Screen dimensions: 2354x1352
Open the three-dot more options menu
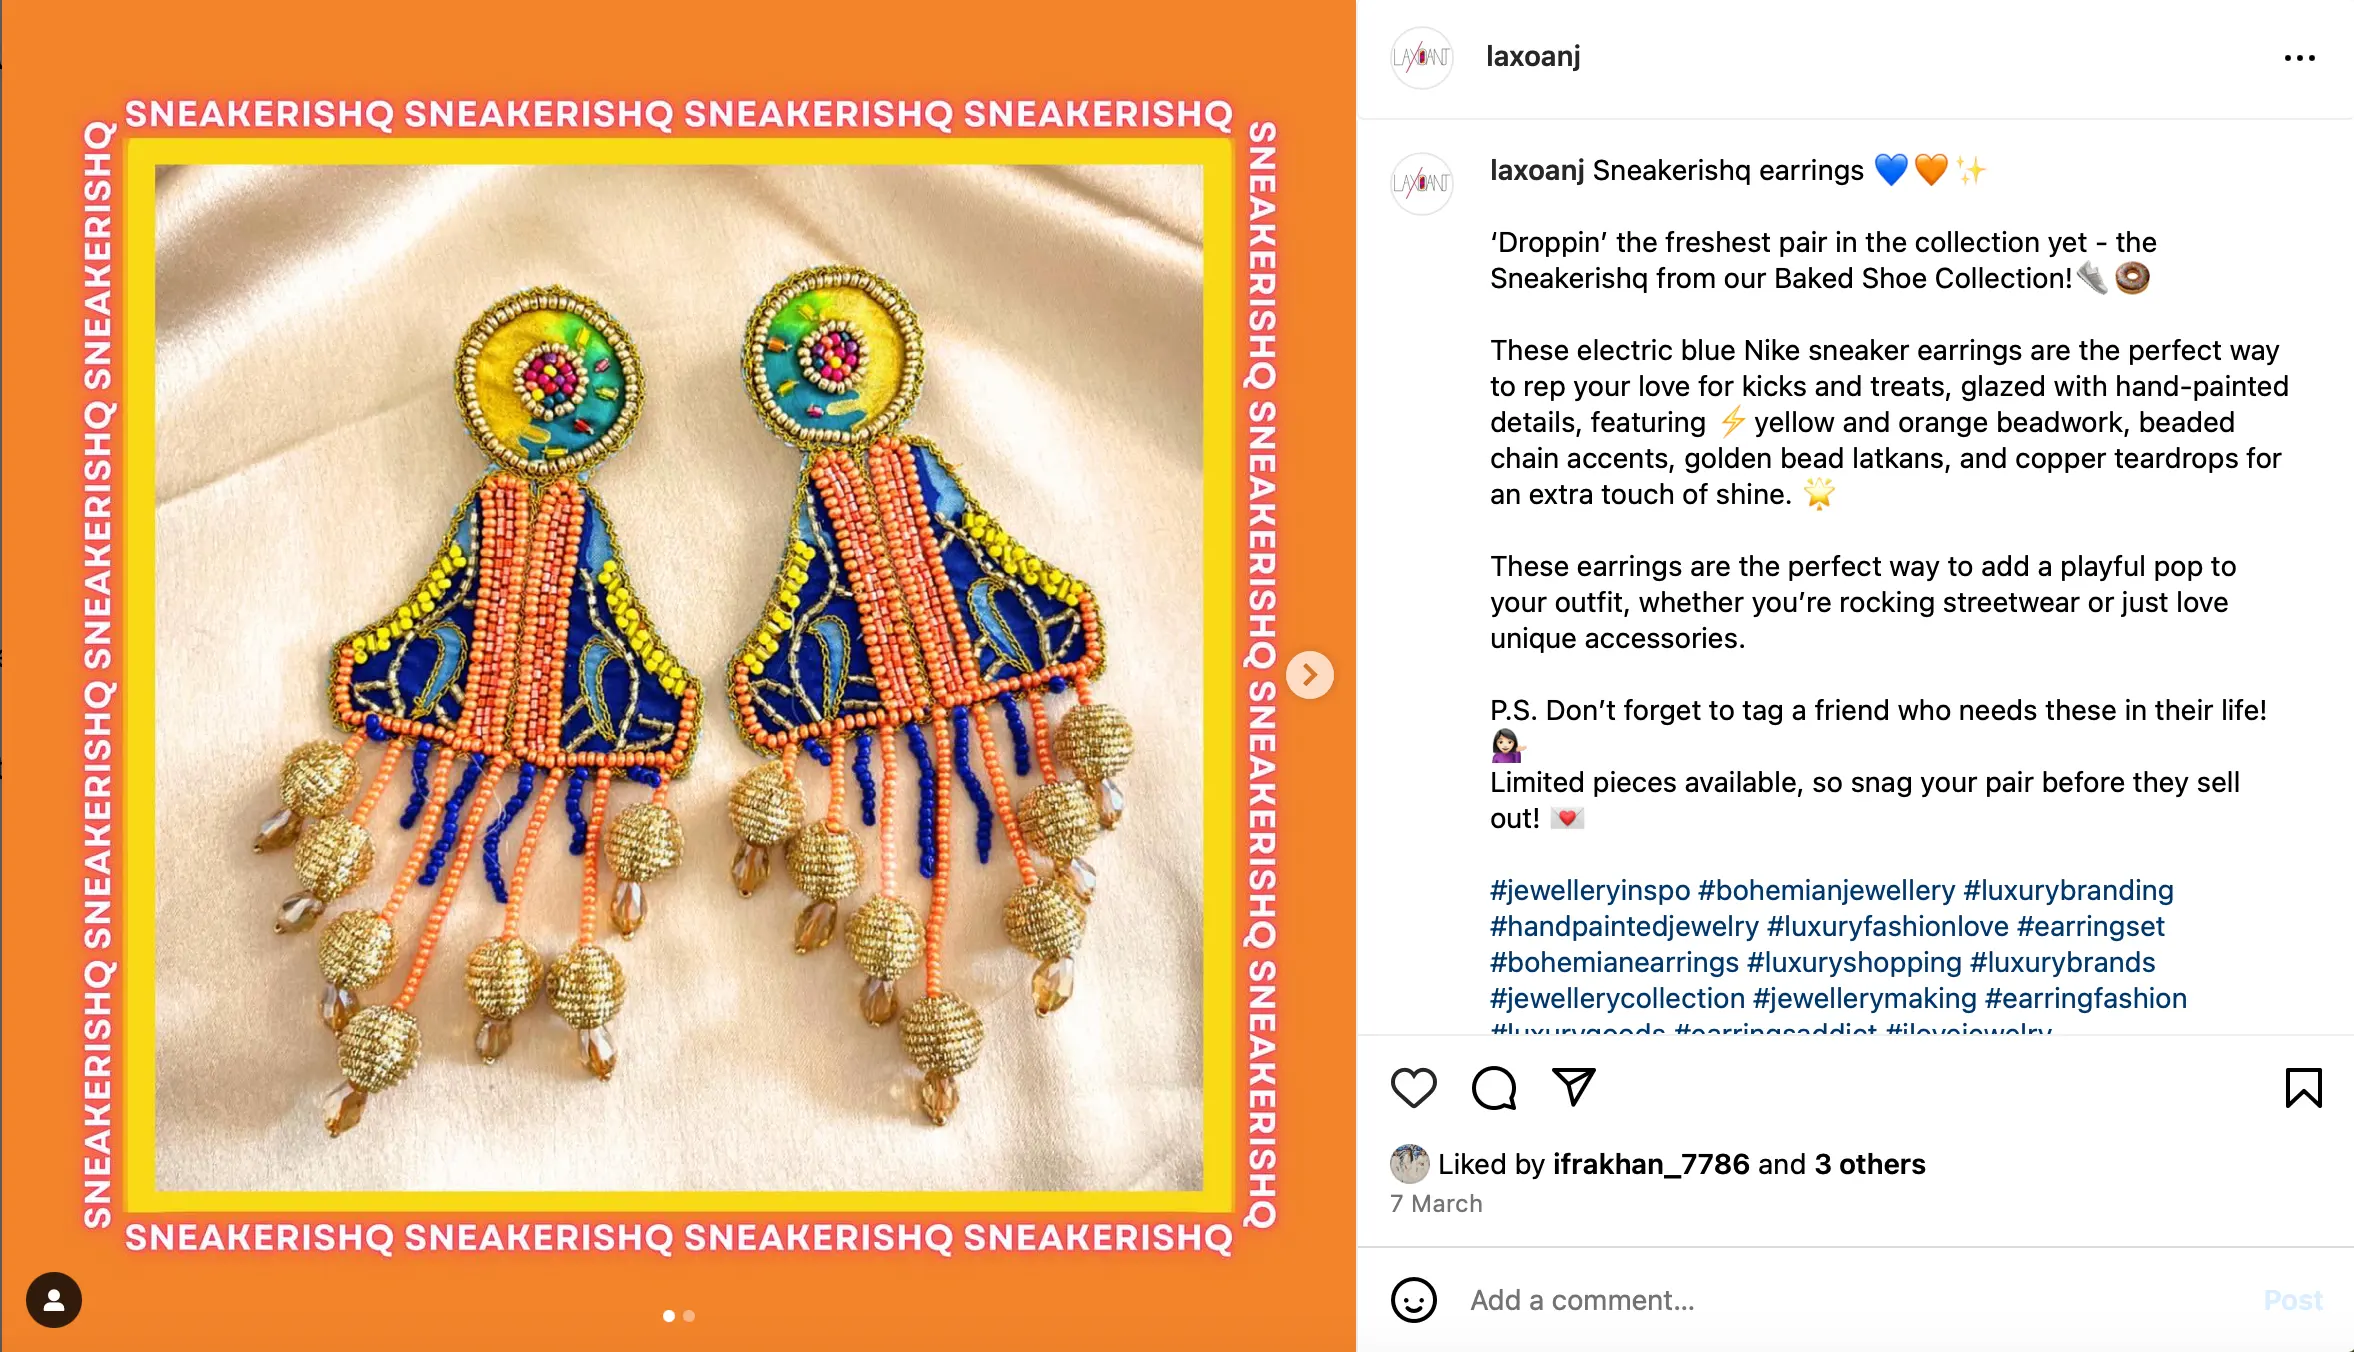pos(2299,58)
